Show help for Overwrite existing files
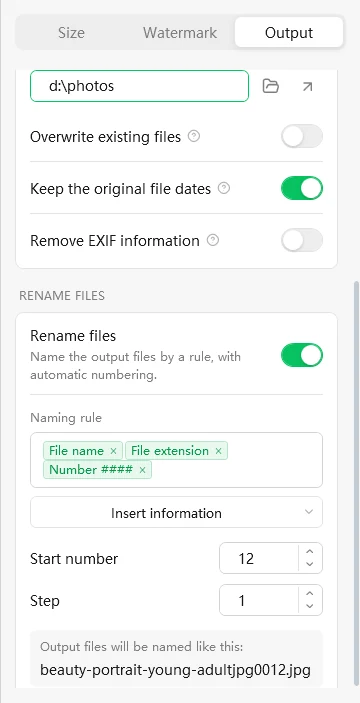Viewport: 360px width, 703px height. (194, 136)
